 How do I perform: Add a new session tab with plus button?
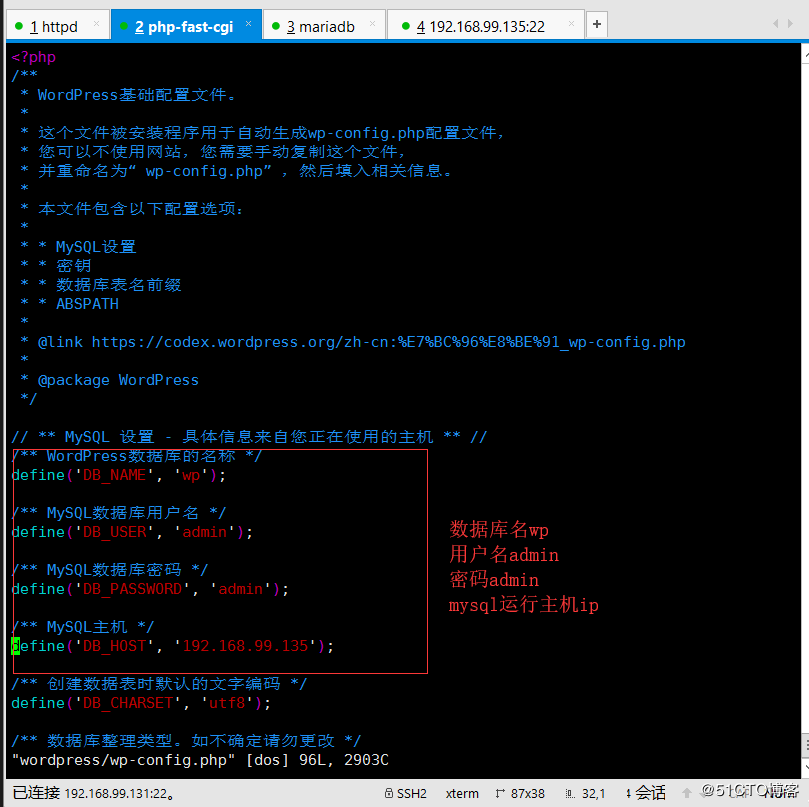596,24
